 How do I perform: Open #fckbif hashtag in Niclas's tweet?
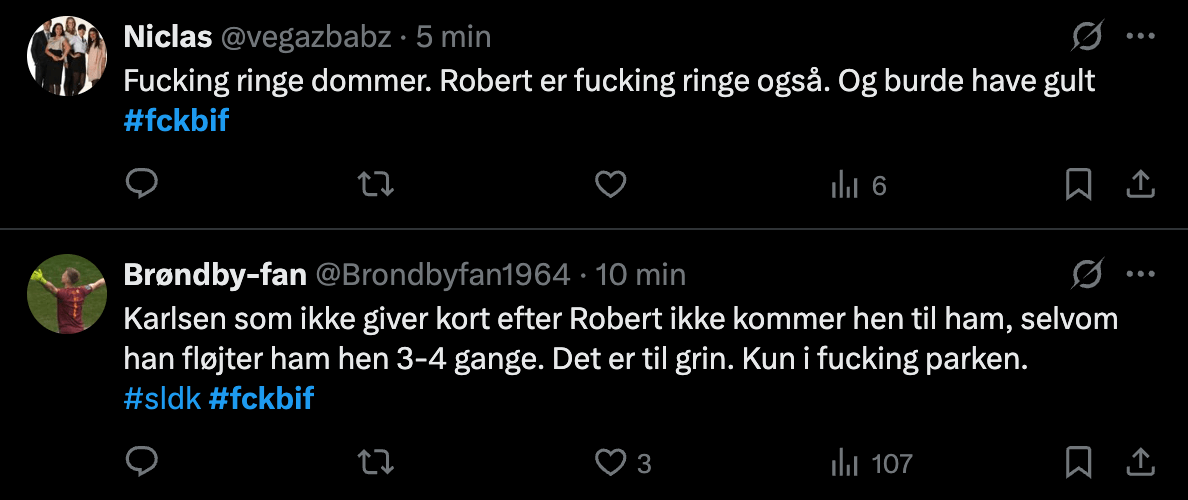point(176,124)
